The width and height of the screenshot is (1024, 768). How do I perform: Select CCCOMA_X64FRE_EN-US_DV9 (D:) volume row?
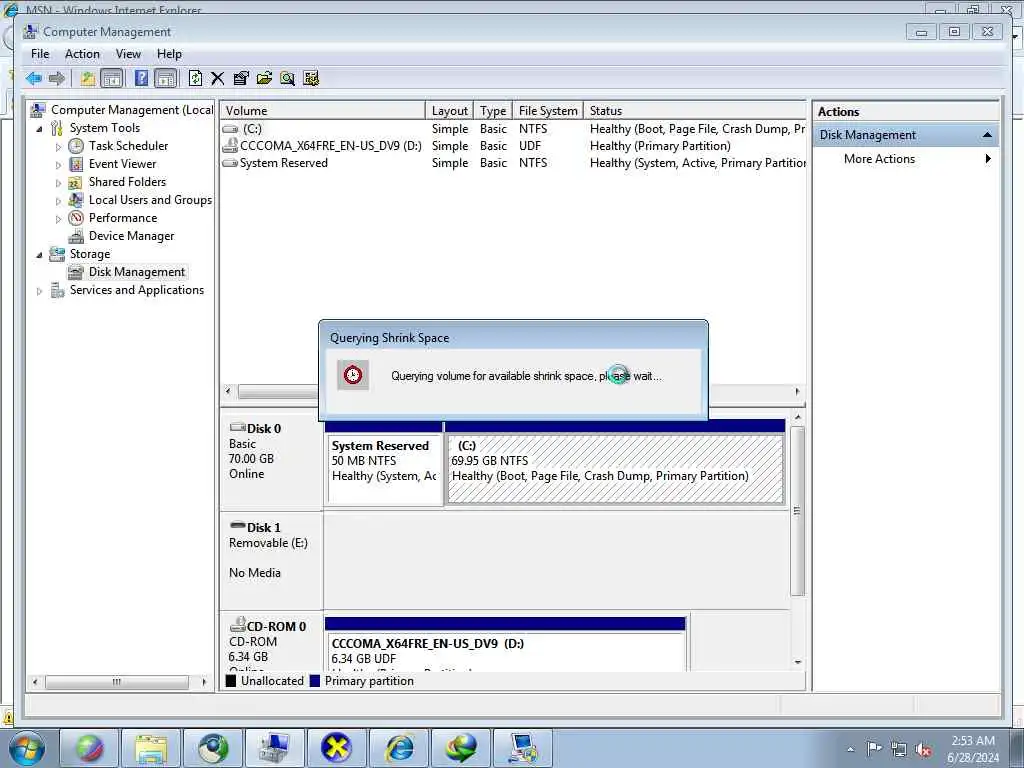point(513,146)
